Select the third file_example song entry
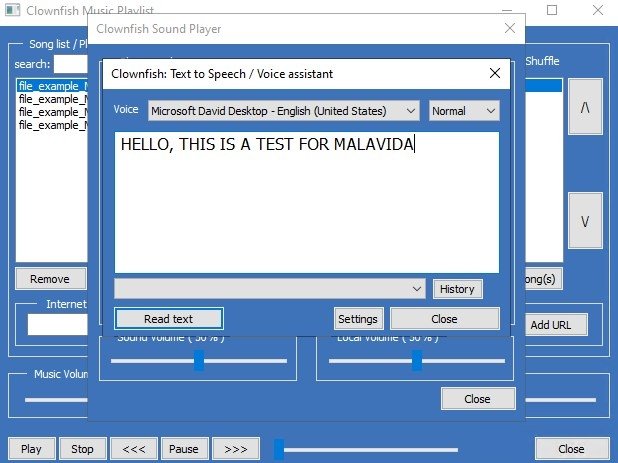 [52, 112]
